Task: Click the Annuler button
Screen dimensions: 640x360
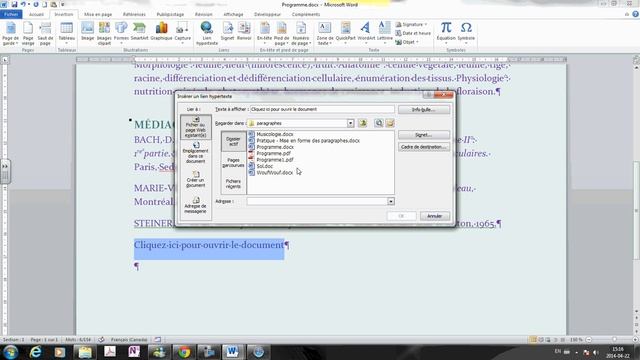Action: coord(435,216)
